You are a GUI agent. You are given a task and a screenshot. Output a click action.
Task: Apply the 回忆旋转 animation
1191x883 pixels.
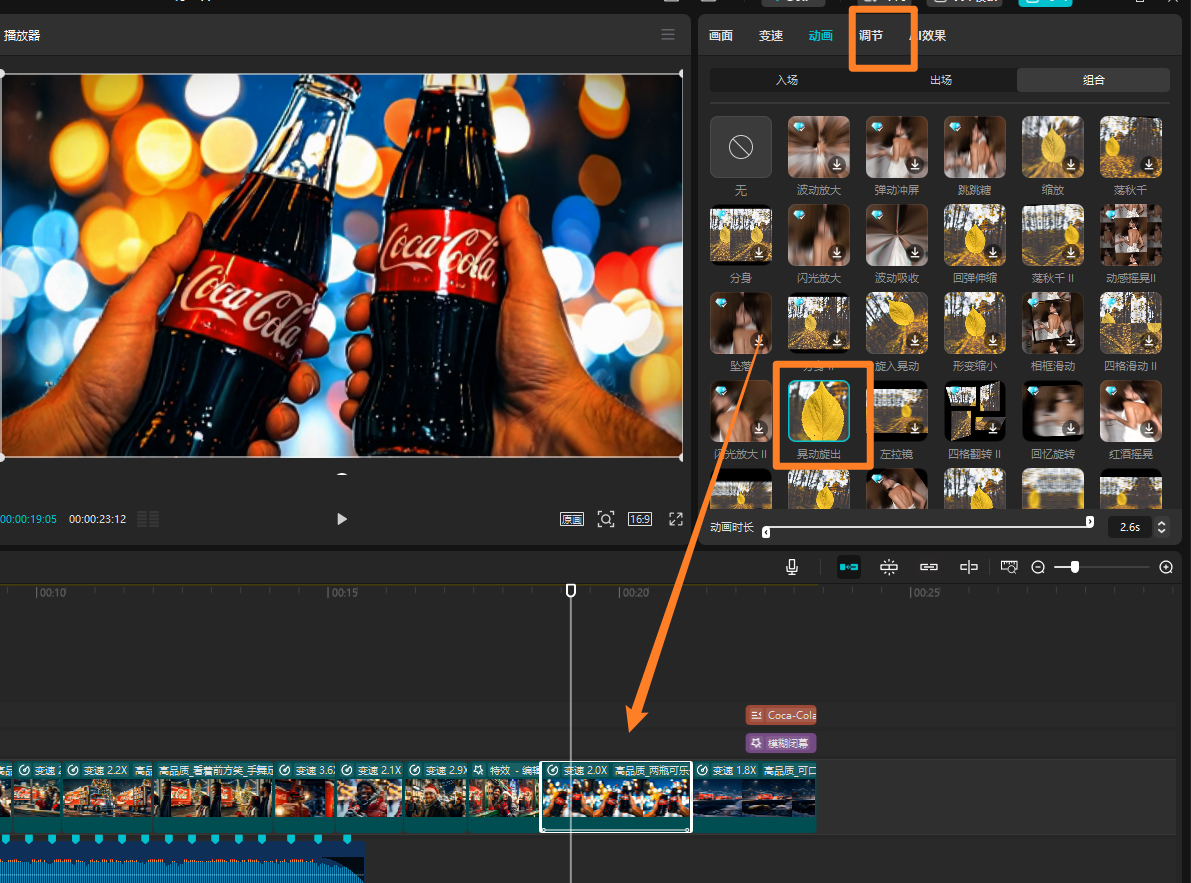[1053, 412]
